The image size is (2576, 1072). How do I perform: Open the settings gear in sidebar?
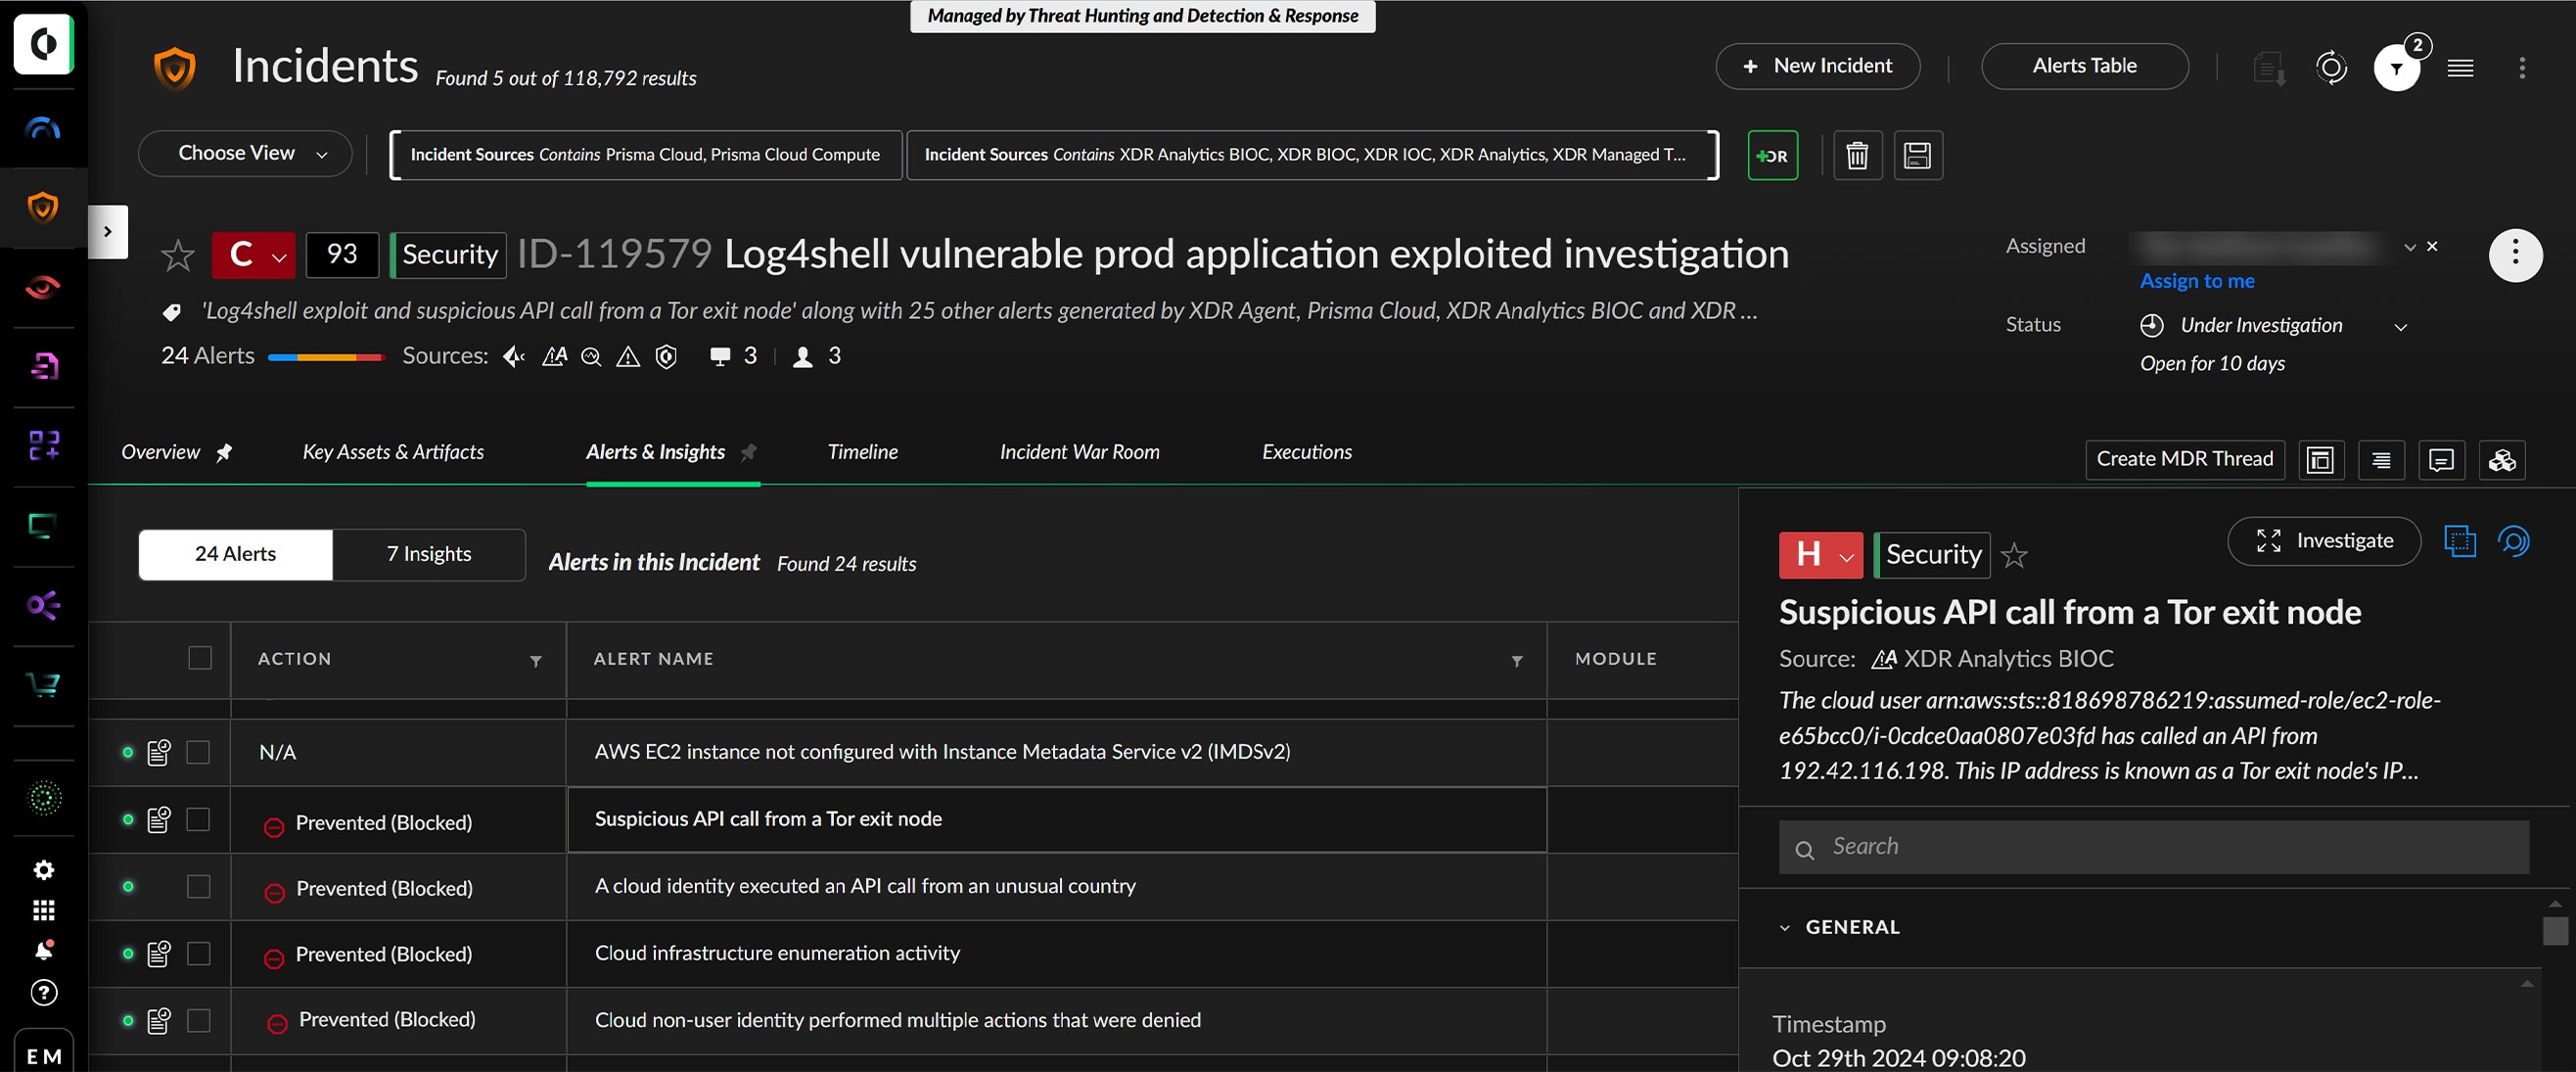(44, 870)
